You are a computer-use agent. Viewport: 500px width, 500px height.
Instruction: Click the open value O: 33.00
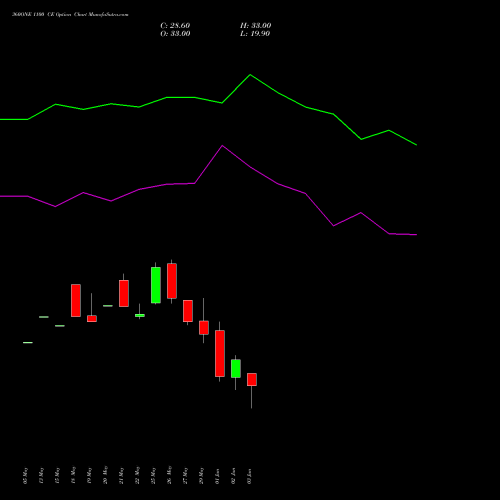click(175, 34)
